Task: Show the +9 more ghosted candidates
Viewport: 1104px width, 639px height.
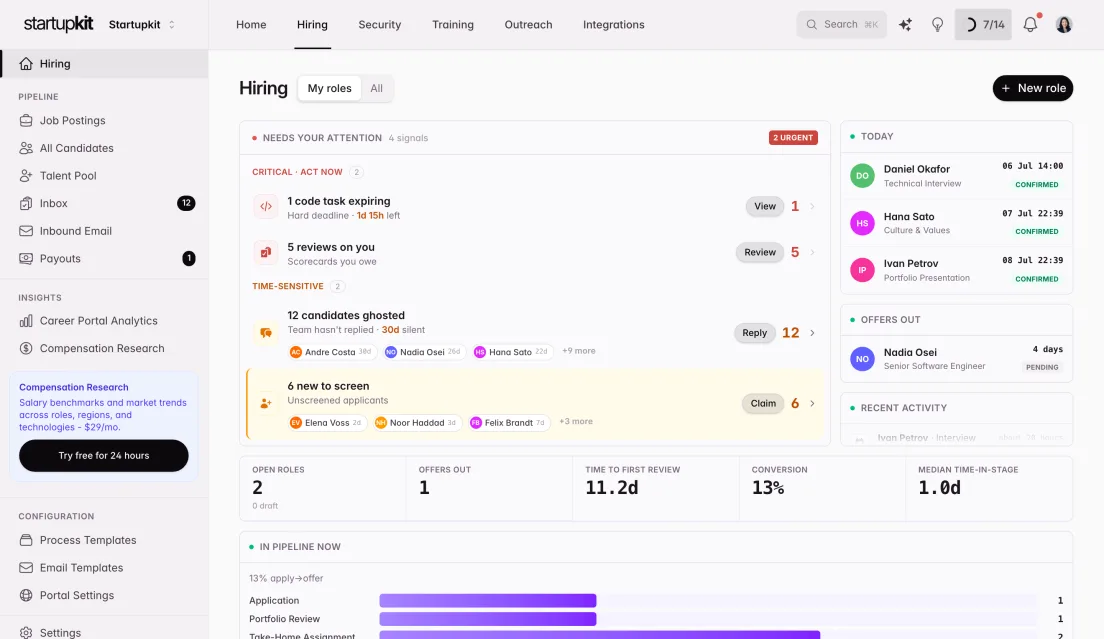Action: (579, 350)
